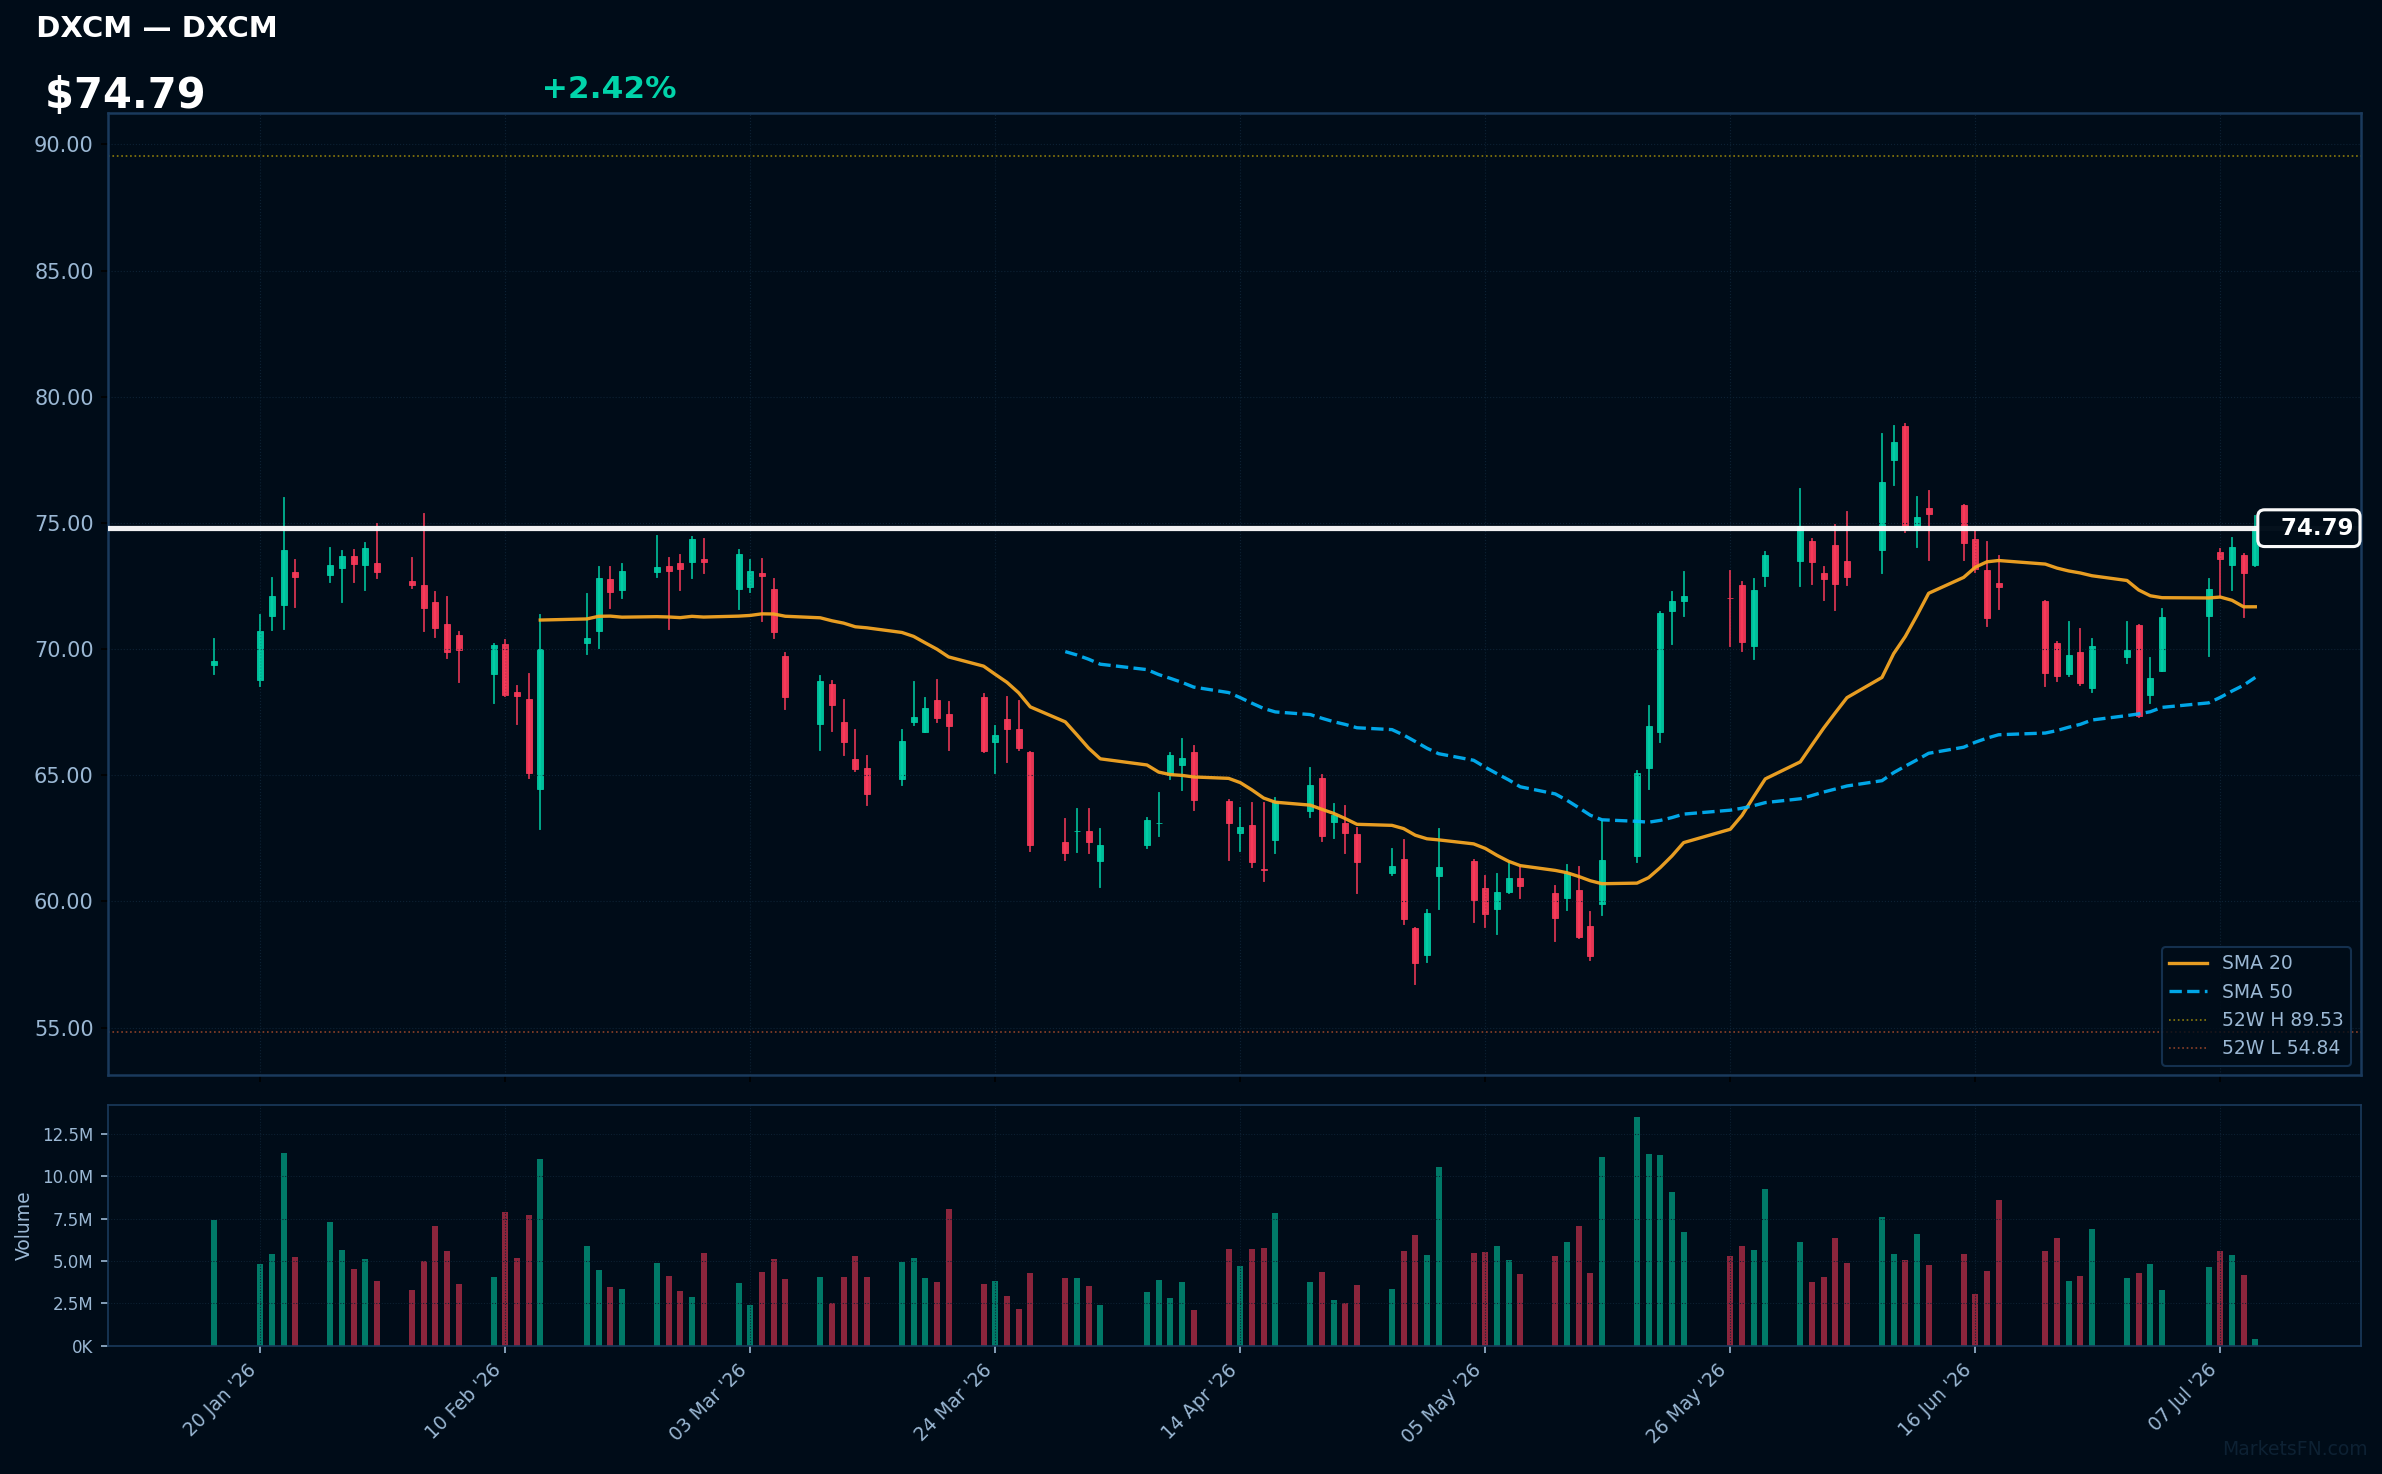Viewport: 2382px width, 1474px height.
Task: Click the 24 Mar '26 date label
Action: pos(953,1401)
